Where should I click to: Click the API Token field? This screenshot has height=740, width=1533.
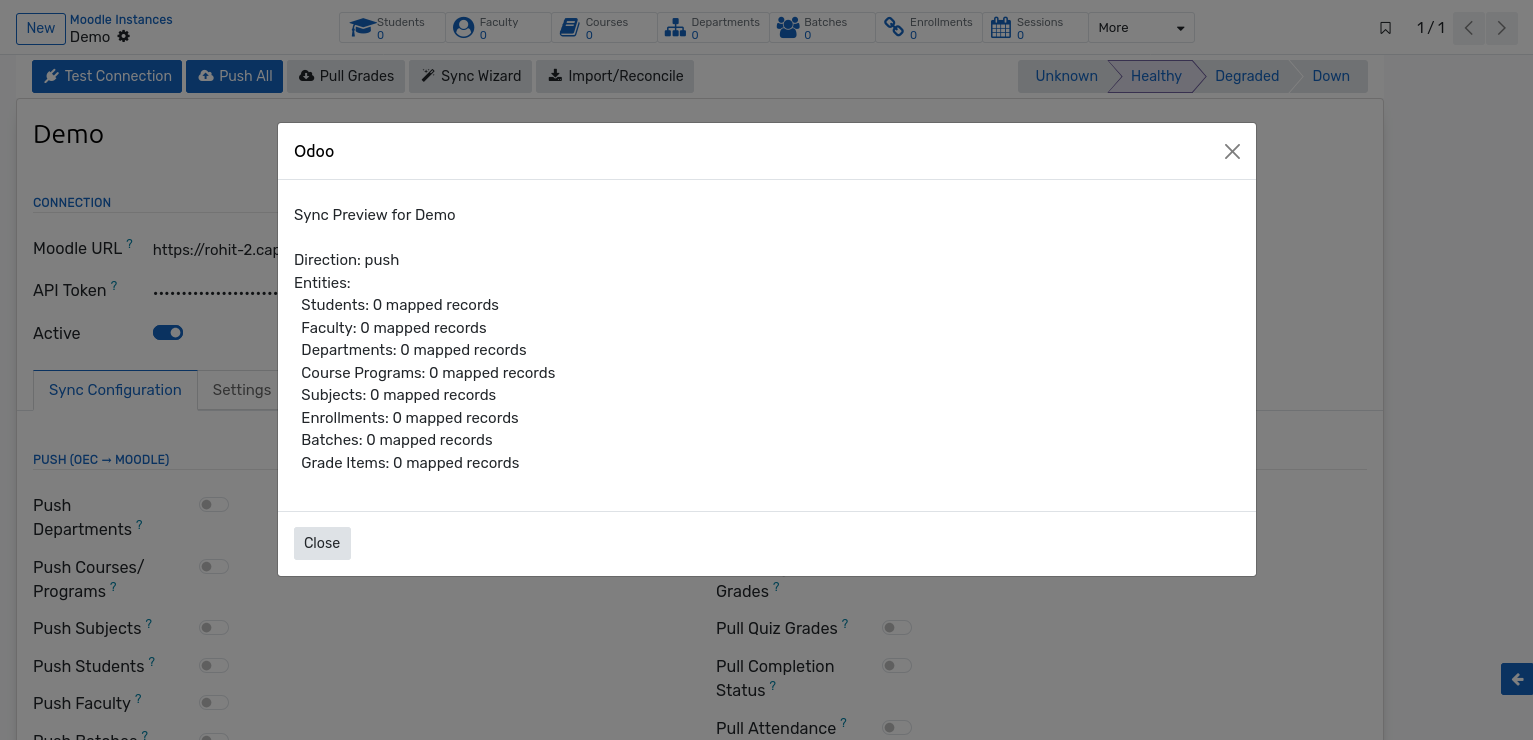click(x=215, y=291)
